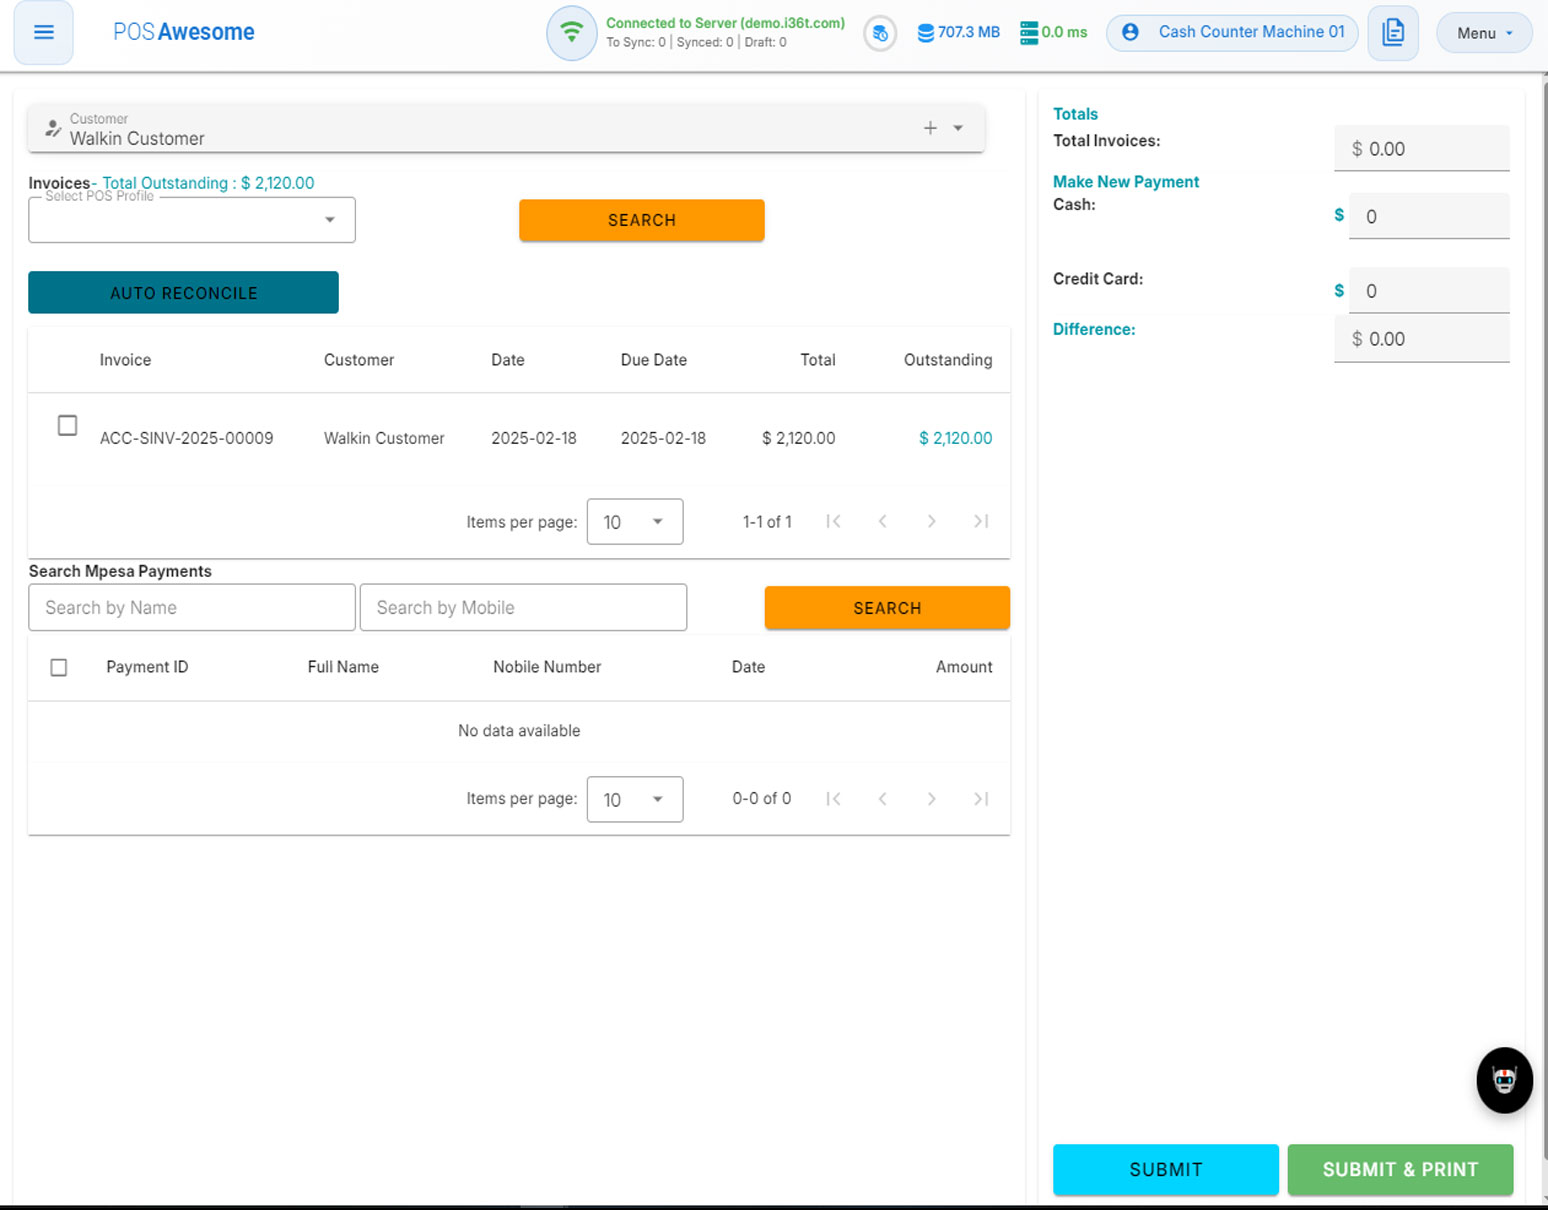Click the Cash payment amount field

click(1428, 217)
